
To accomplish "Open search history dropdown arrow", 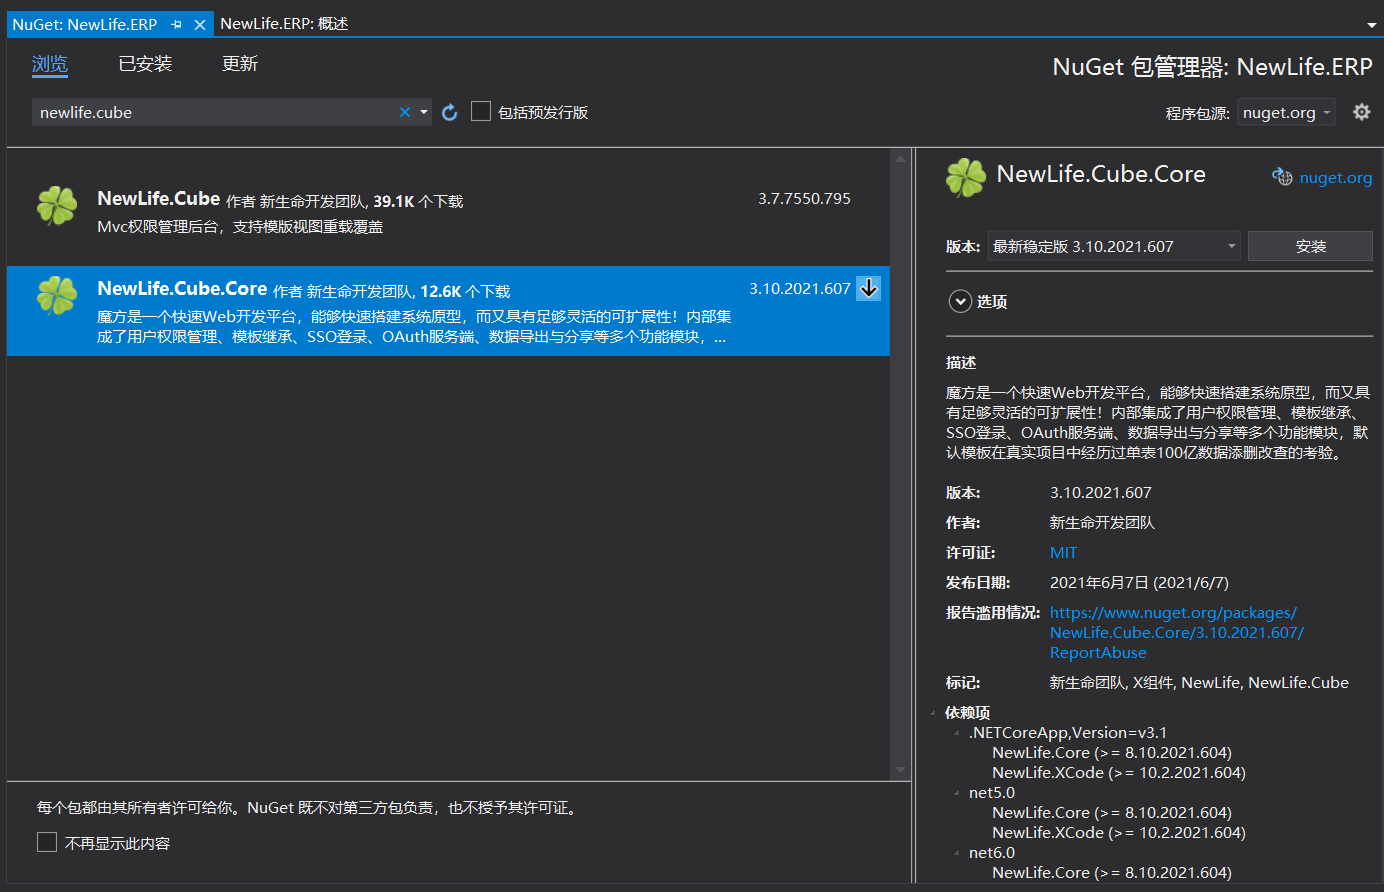I will pos(424,112).
